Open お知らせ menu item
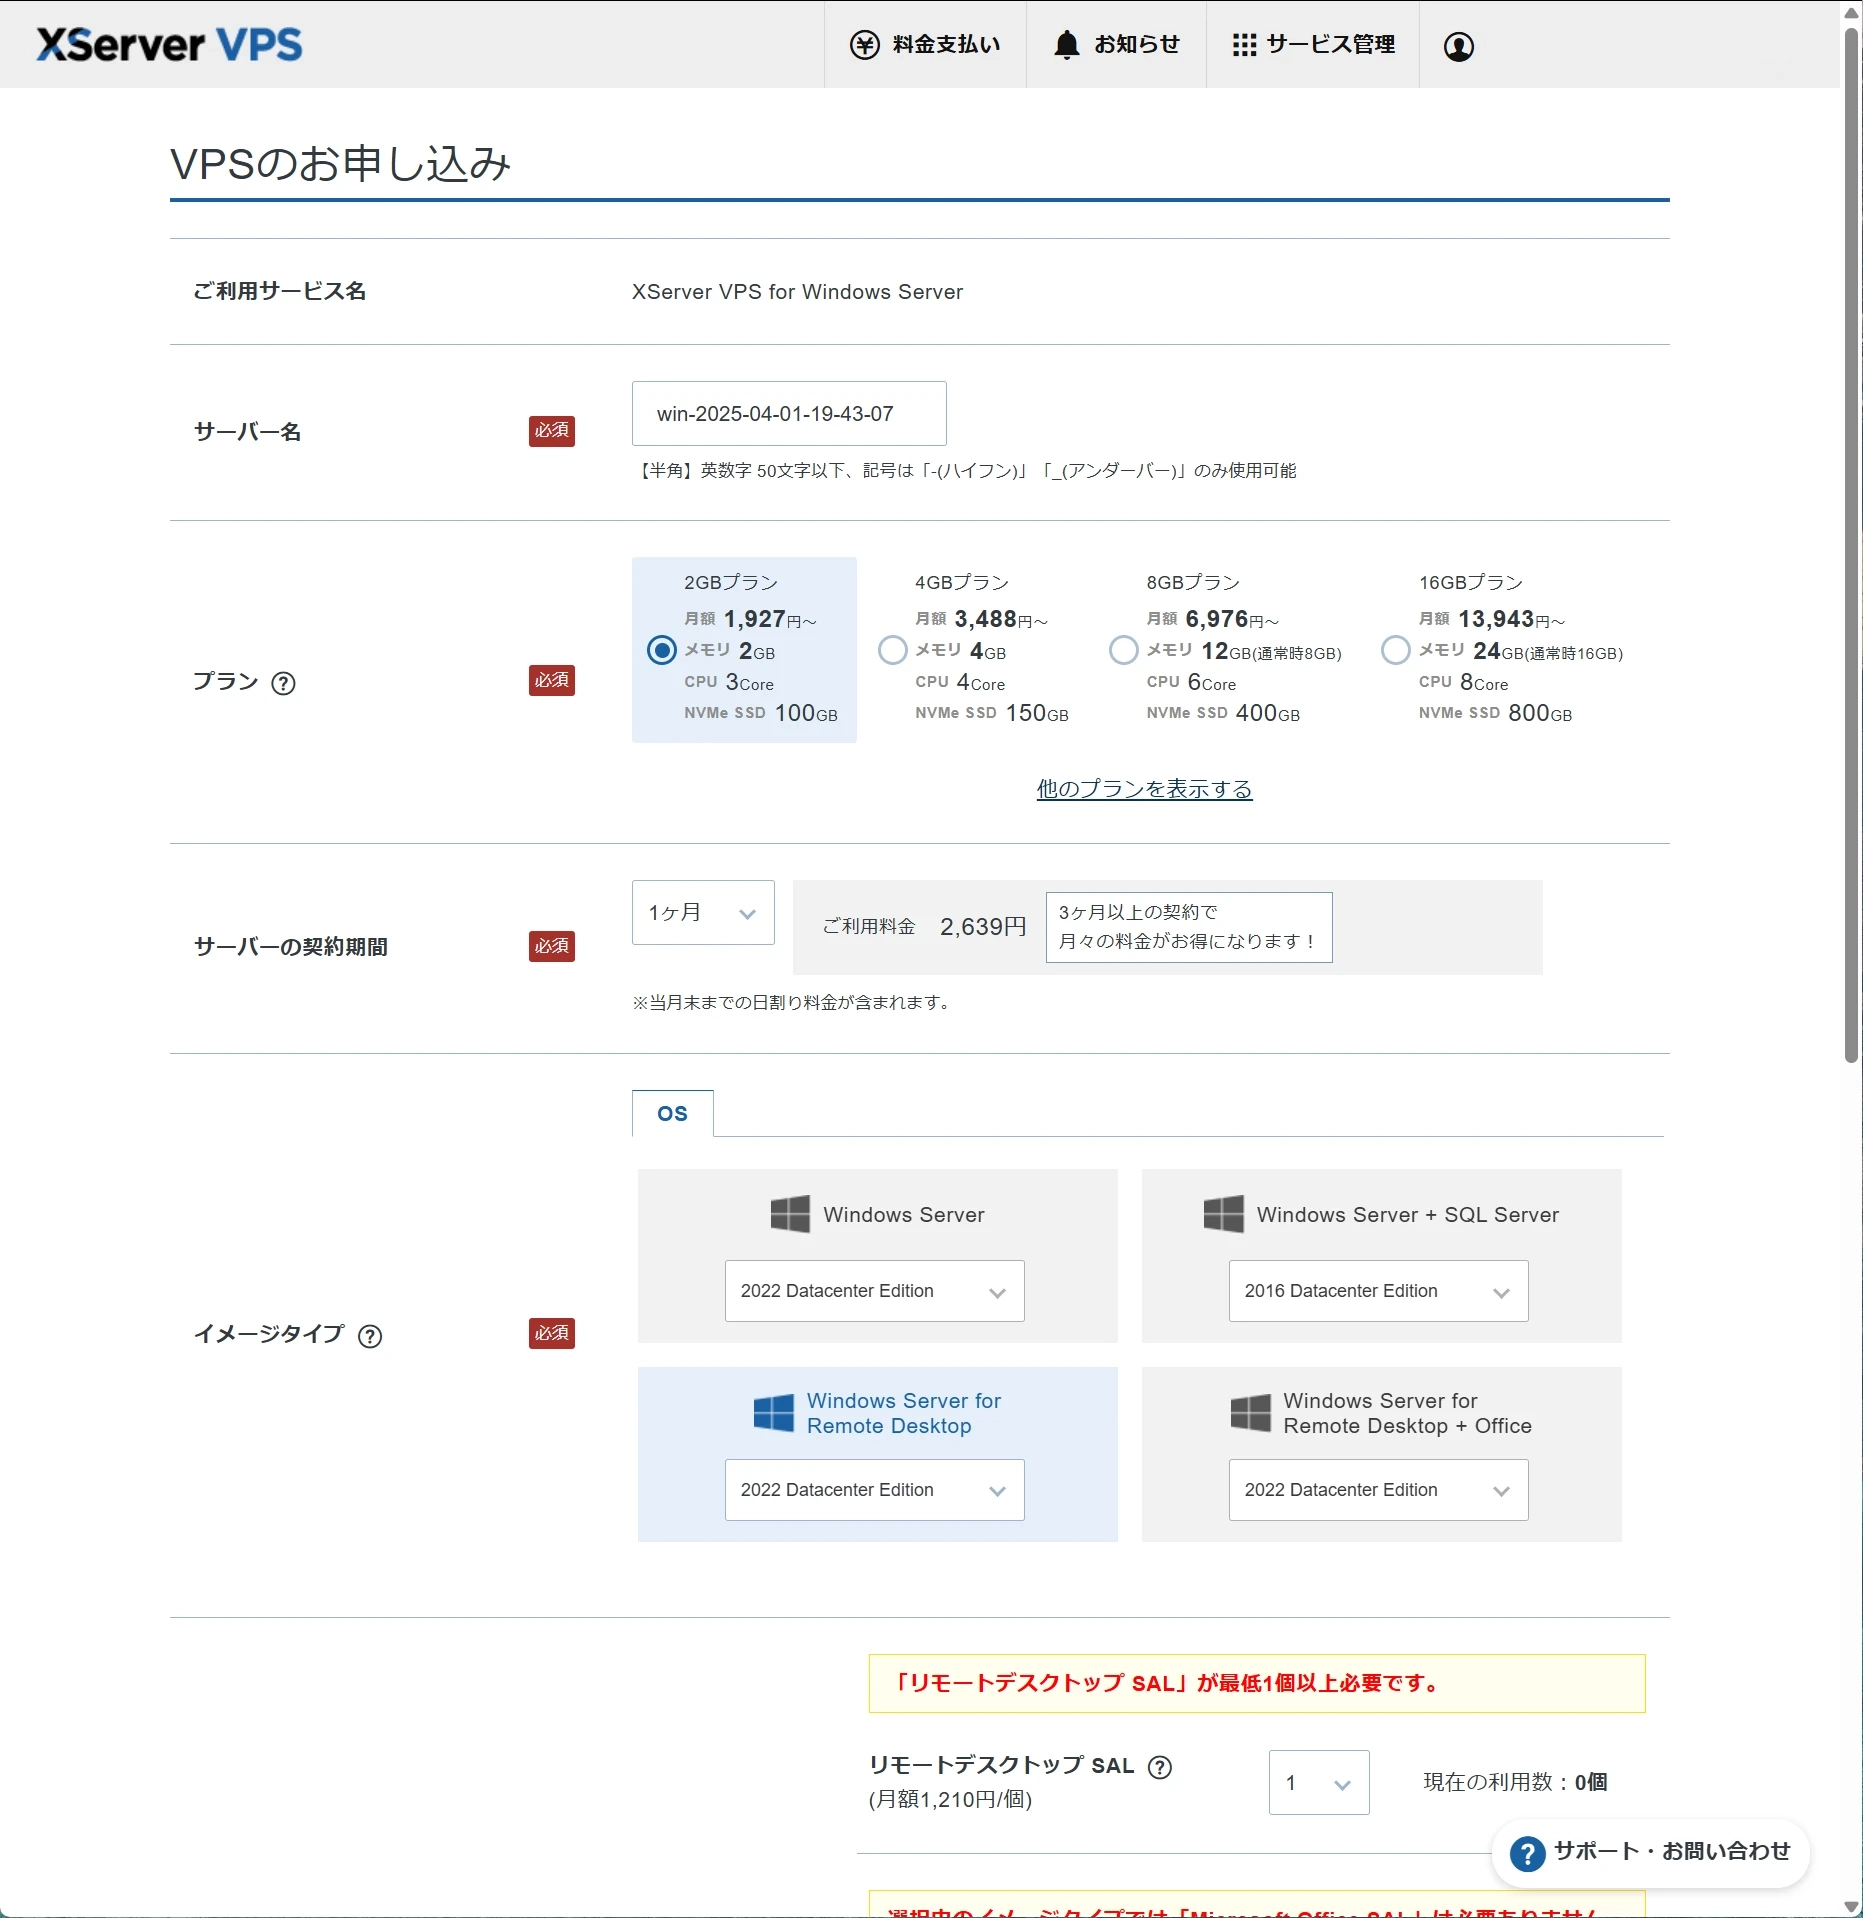 [1116, 45]
